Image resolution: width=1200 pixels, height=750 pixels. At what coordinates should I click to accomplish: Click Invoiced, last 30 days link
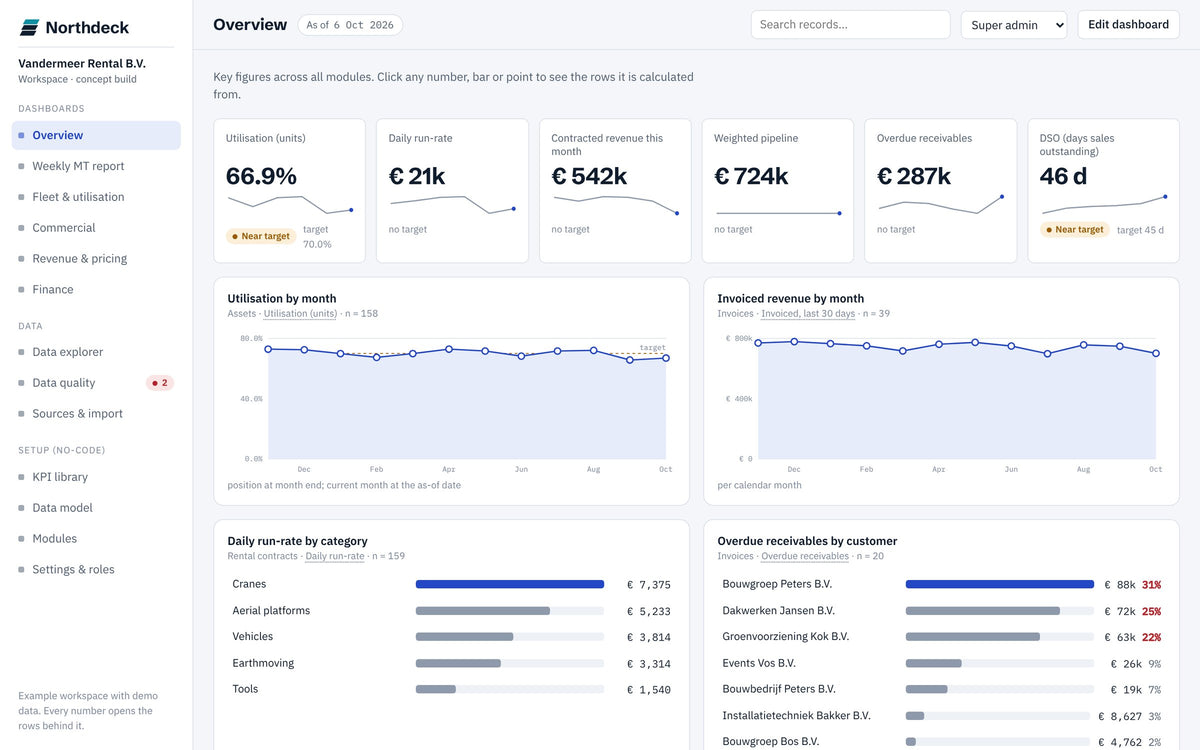808,314
